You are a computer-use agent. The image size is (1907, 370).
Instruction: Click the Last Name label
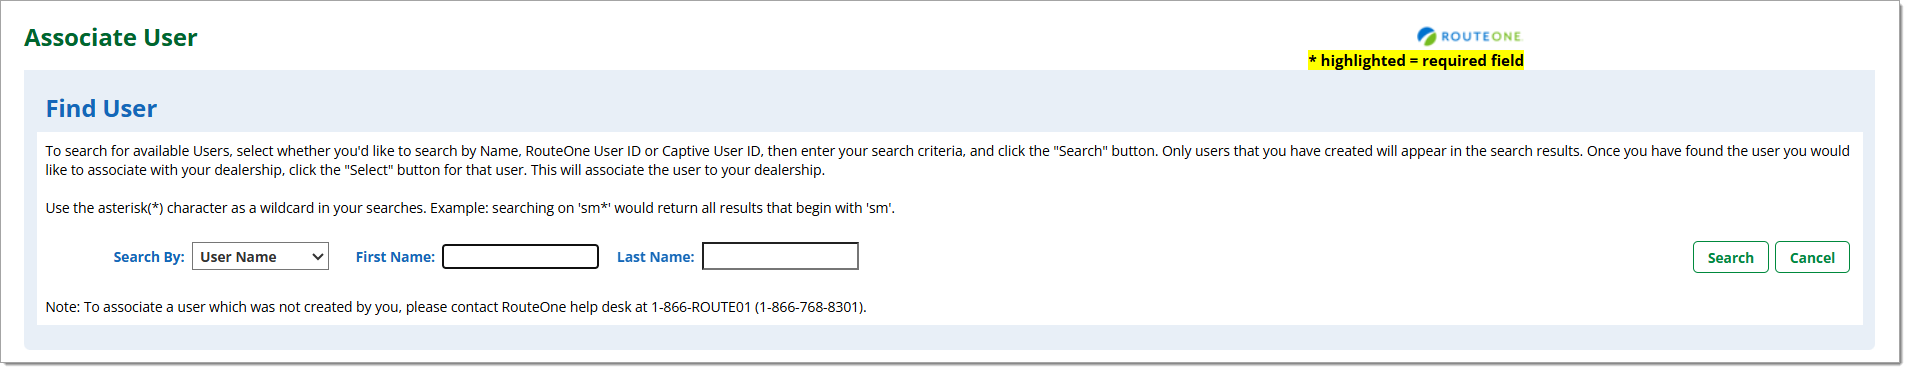655,257
